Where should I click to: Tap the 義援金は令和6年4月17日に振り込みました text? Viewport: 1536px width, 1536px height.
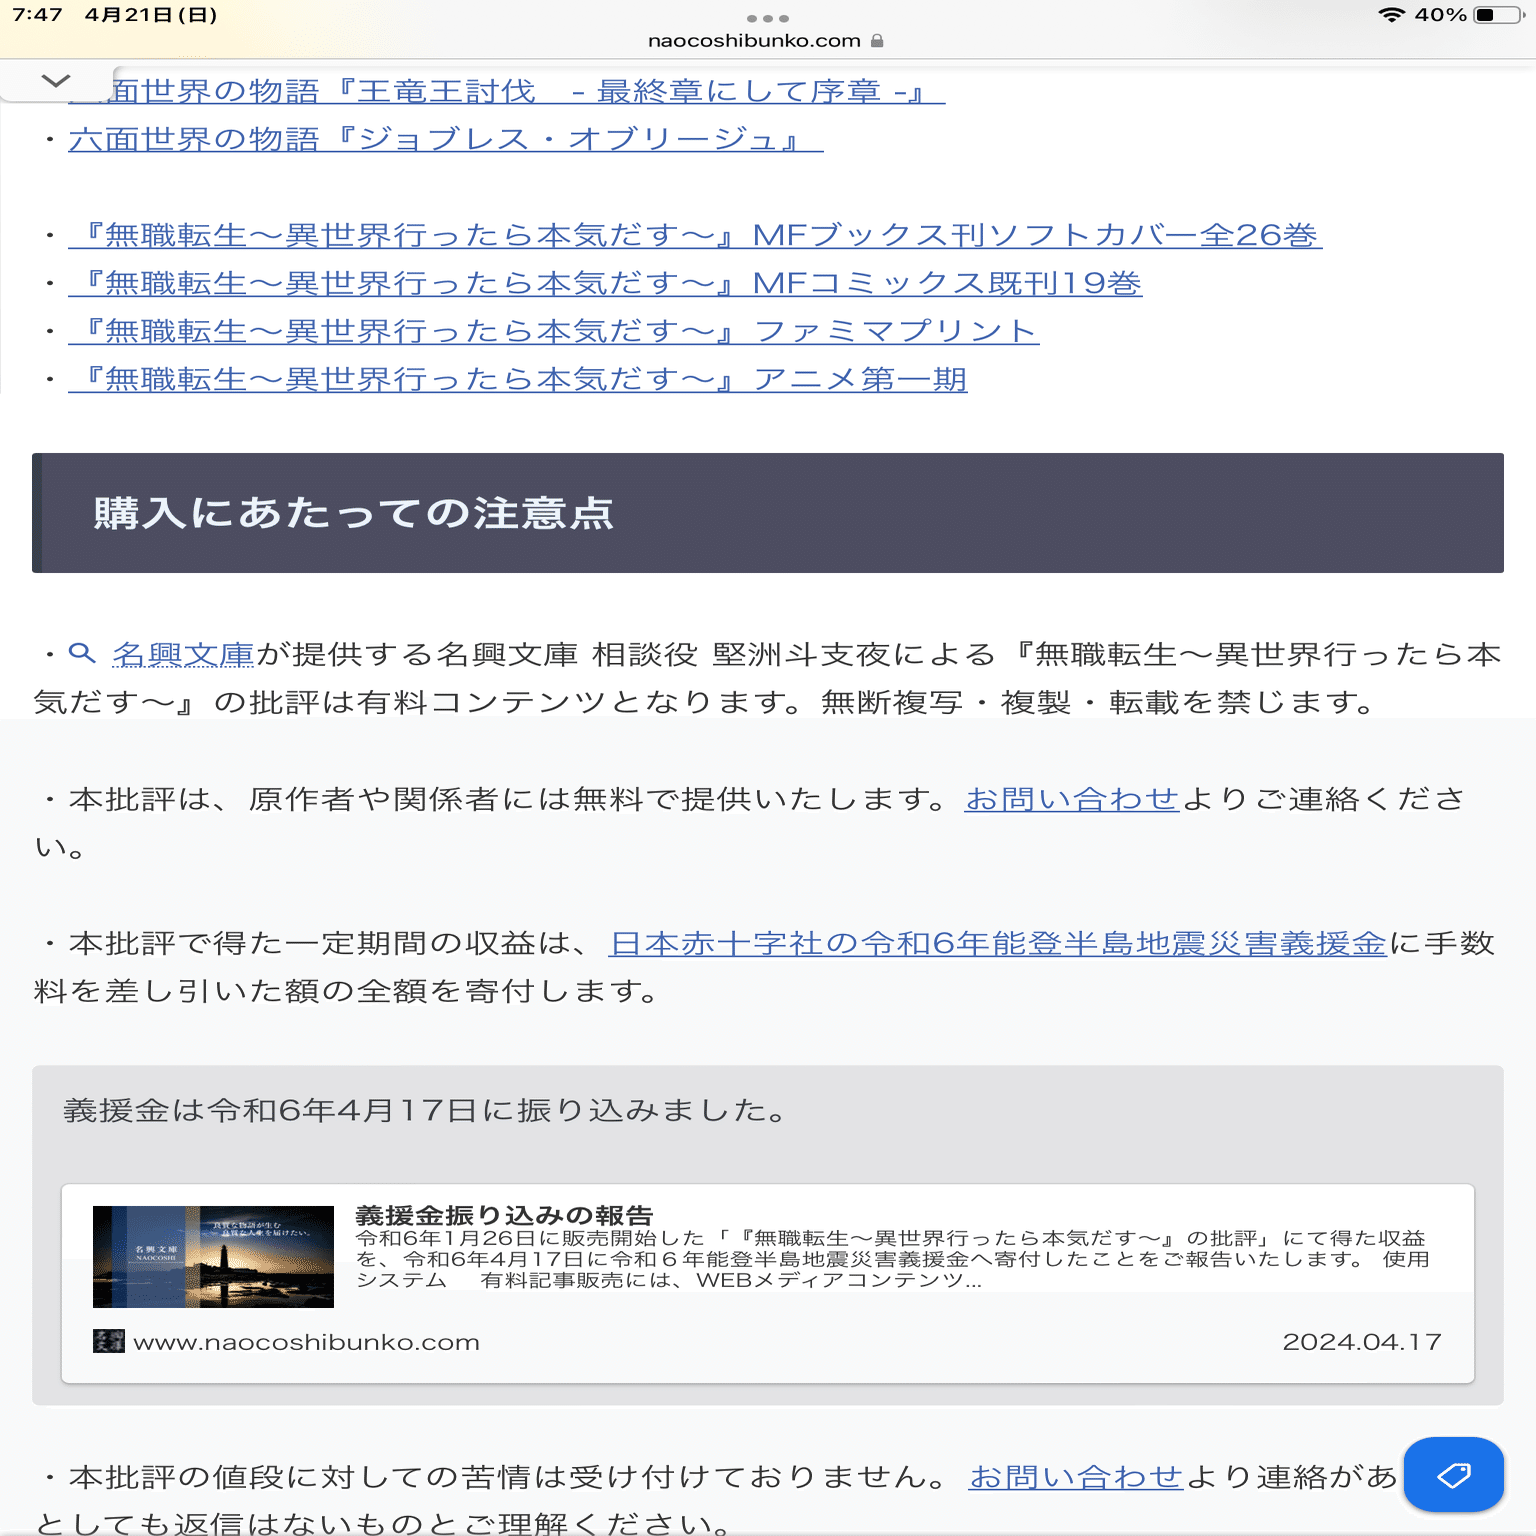(x=427, y=1110)
